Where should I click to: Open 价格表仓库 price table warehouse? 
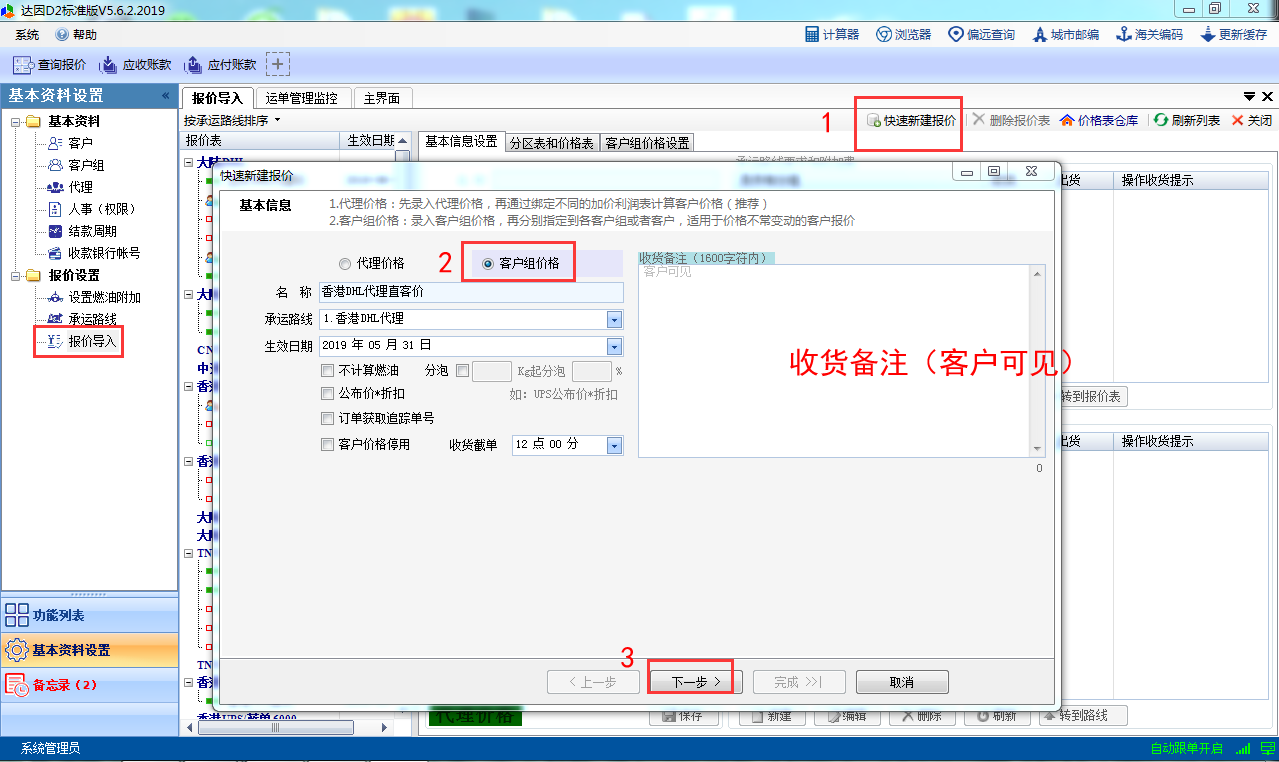coord(1098,120)
